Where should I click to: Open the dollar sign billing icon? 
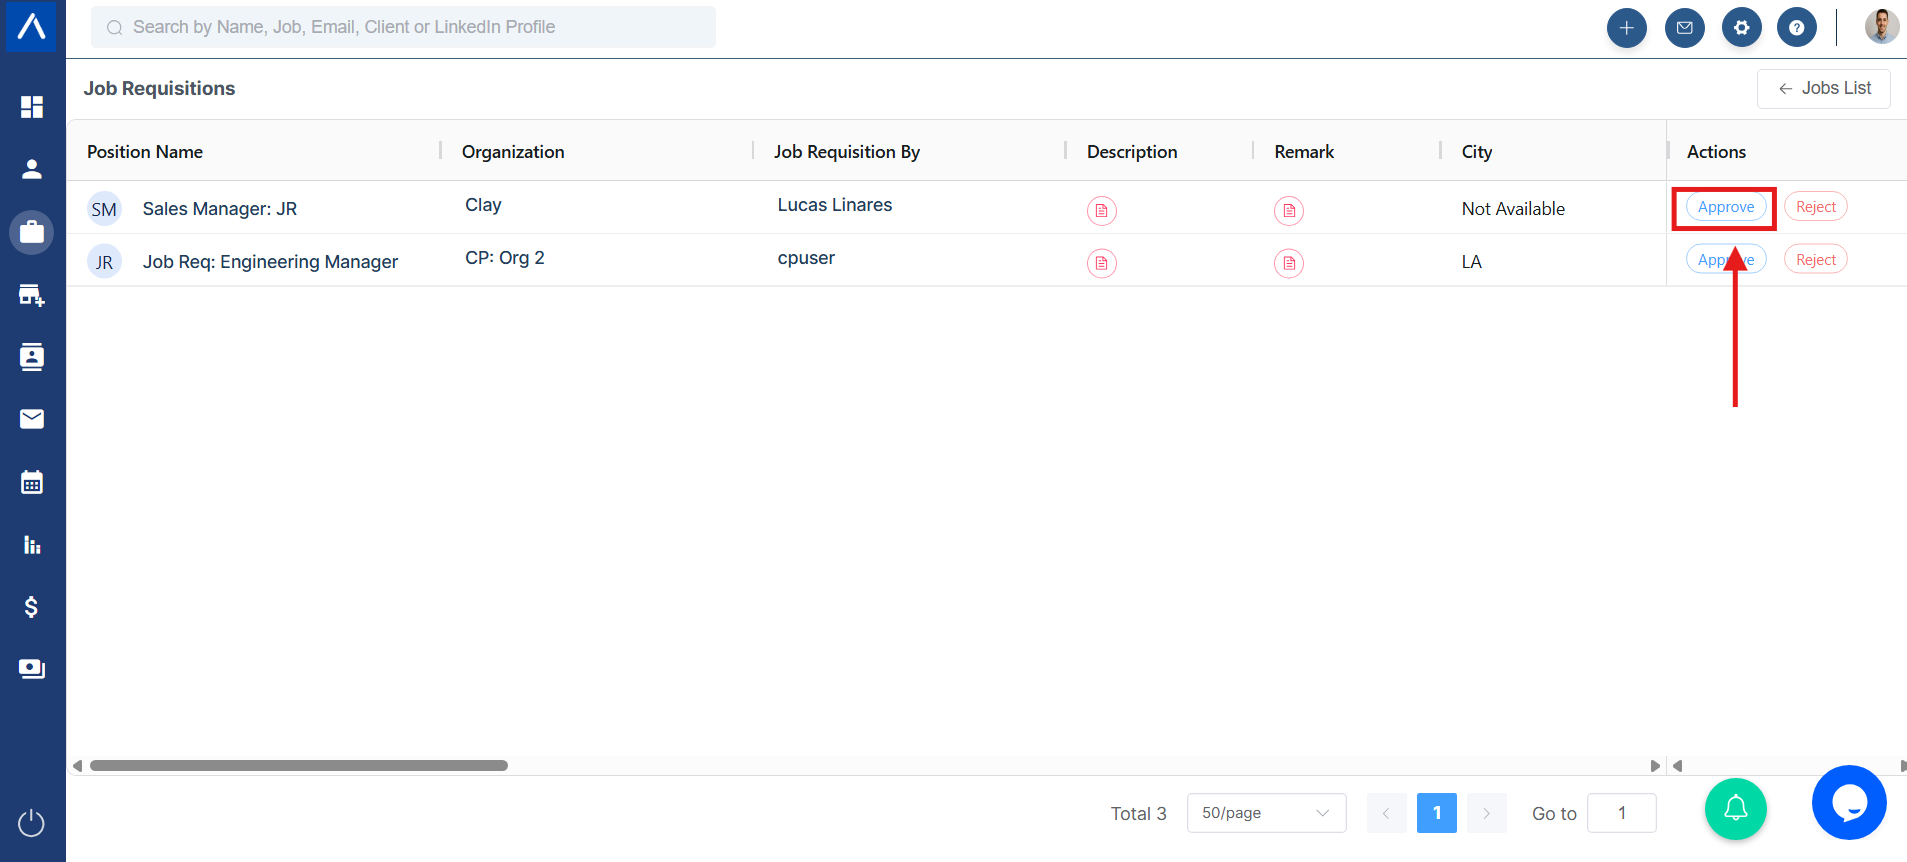click(32, 607)
